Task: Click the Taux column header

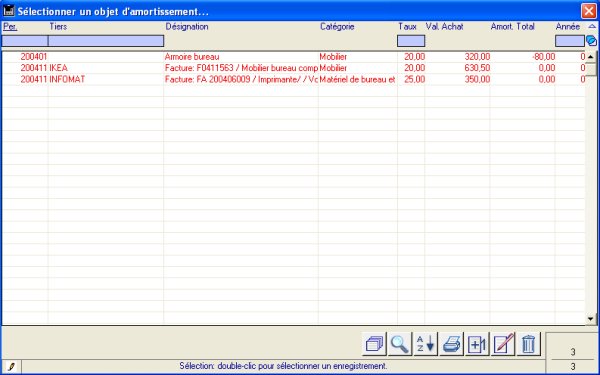Action: coord(407,27)
